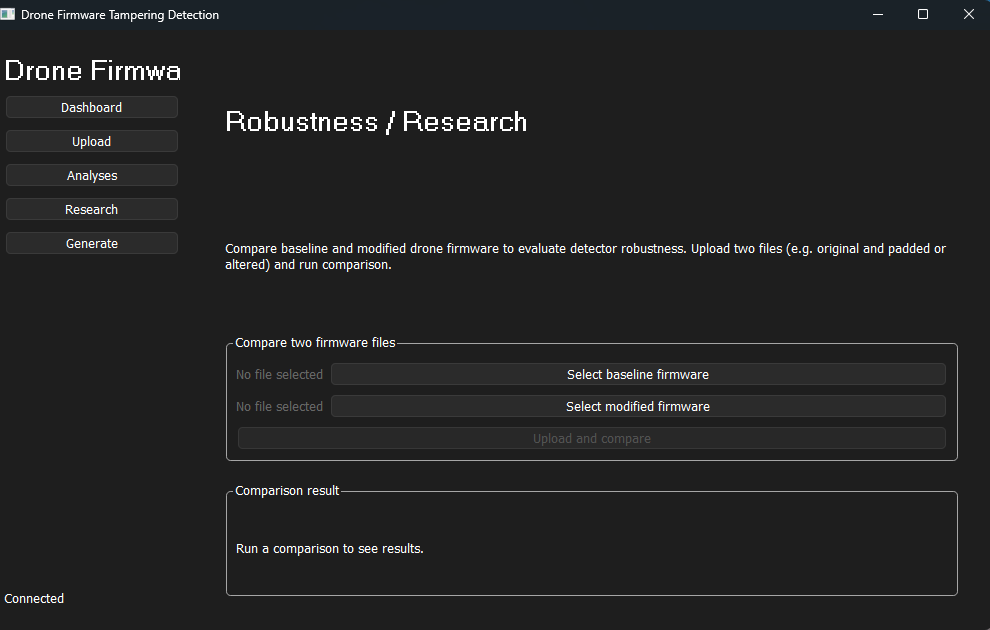This screenshot has width=990, height=630.
Task: Click the Drone Firmware app title text
Action: pos(93,70)
